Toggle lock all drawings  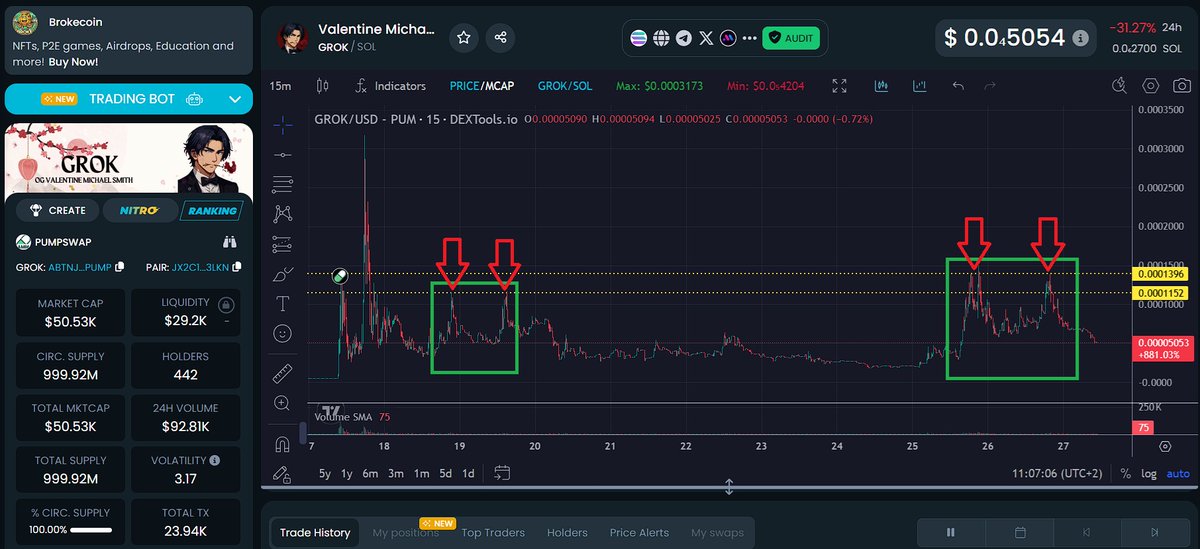[x=283, y=474]
